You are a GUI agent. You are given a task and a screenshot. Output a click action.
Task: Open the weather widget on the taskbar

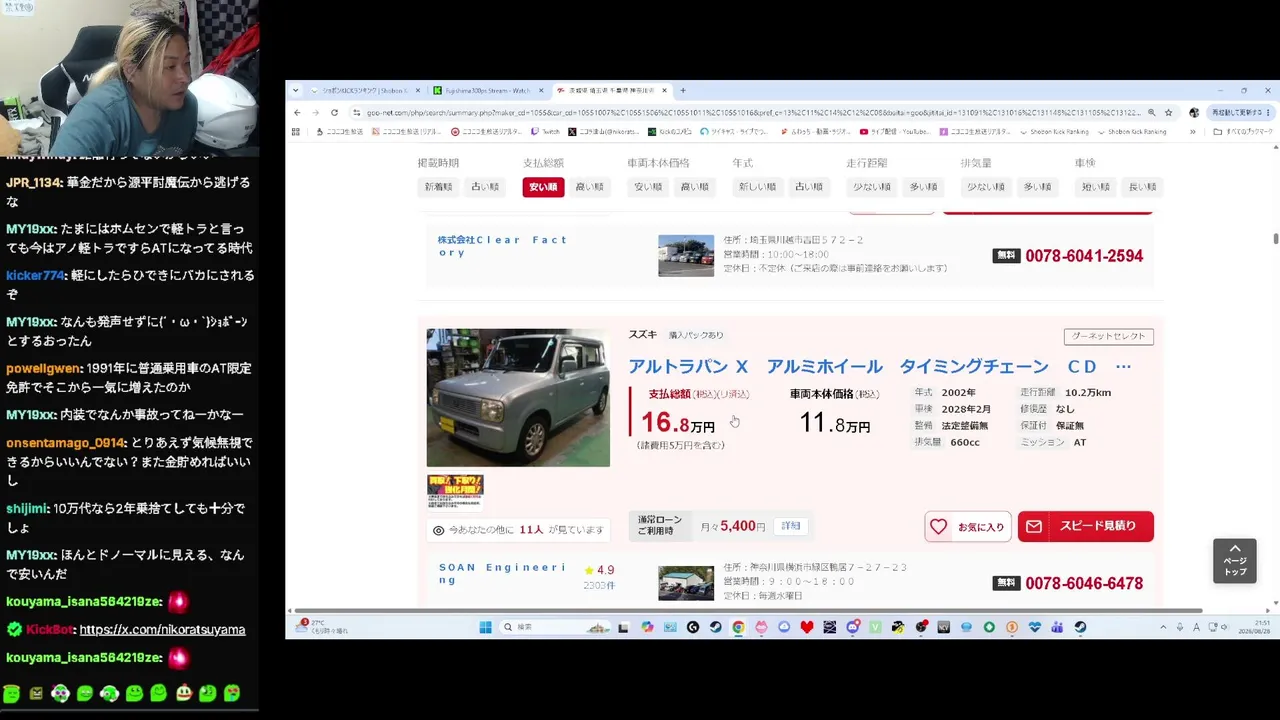pos(323,627)
